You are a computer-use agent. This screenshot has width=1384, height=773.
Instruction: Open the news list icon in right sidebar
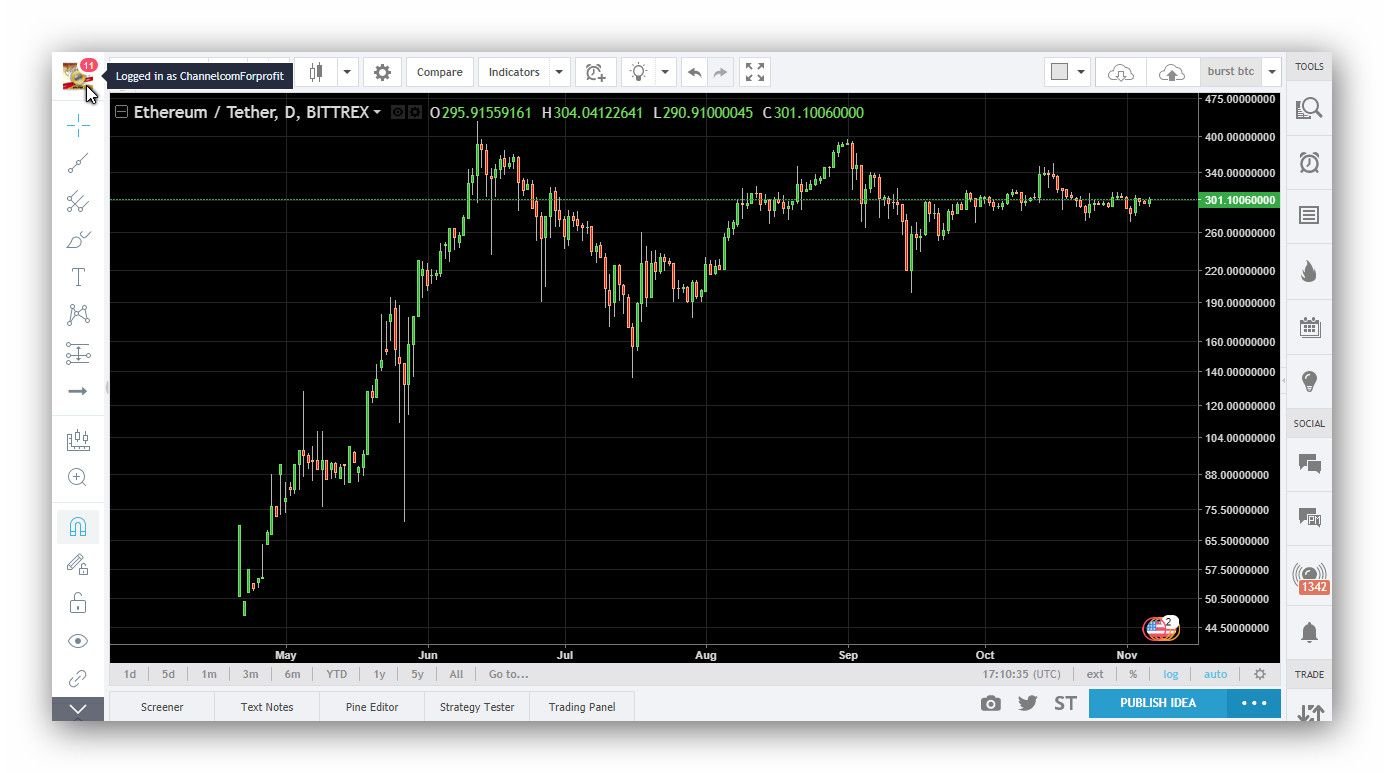click(x=1309, y=216)
